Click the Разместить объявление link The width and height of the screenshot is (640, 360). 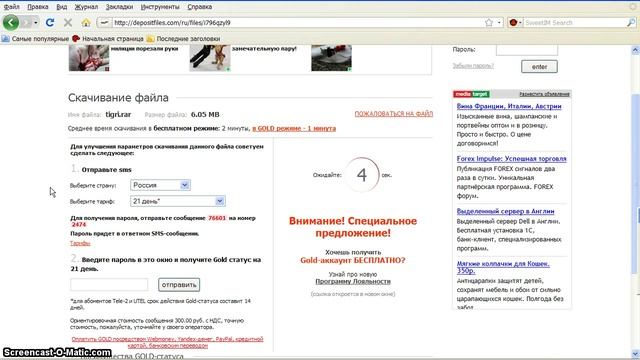point(544,94)
